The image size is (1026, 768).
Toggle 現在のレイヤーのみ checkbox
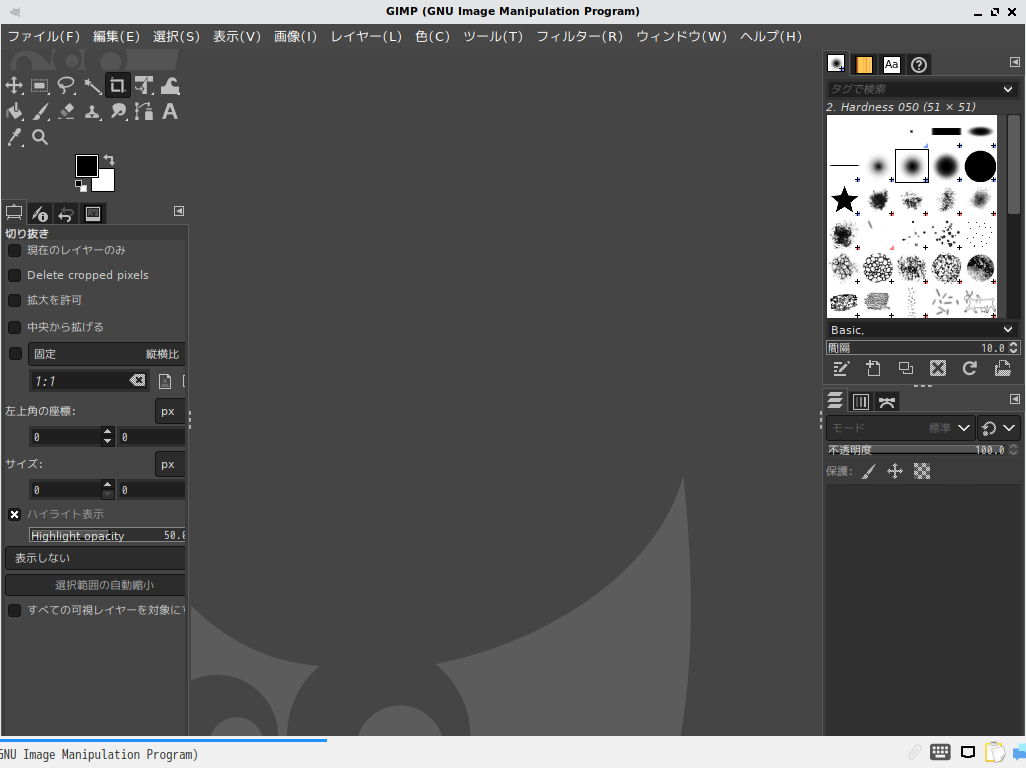click(x=14, y=251)
